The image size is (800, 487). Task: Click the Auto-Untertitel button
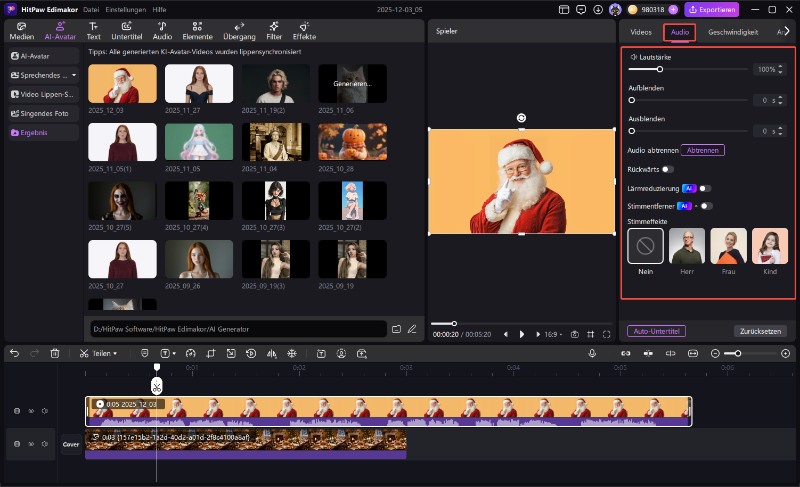point(656,331)
